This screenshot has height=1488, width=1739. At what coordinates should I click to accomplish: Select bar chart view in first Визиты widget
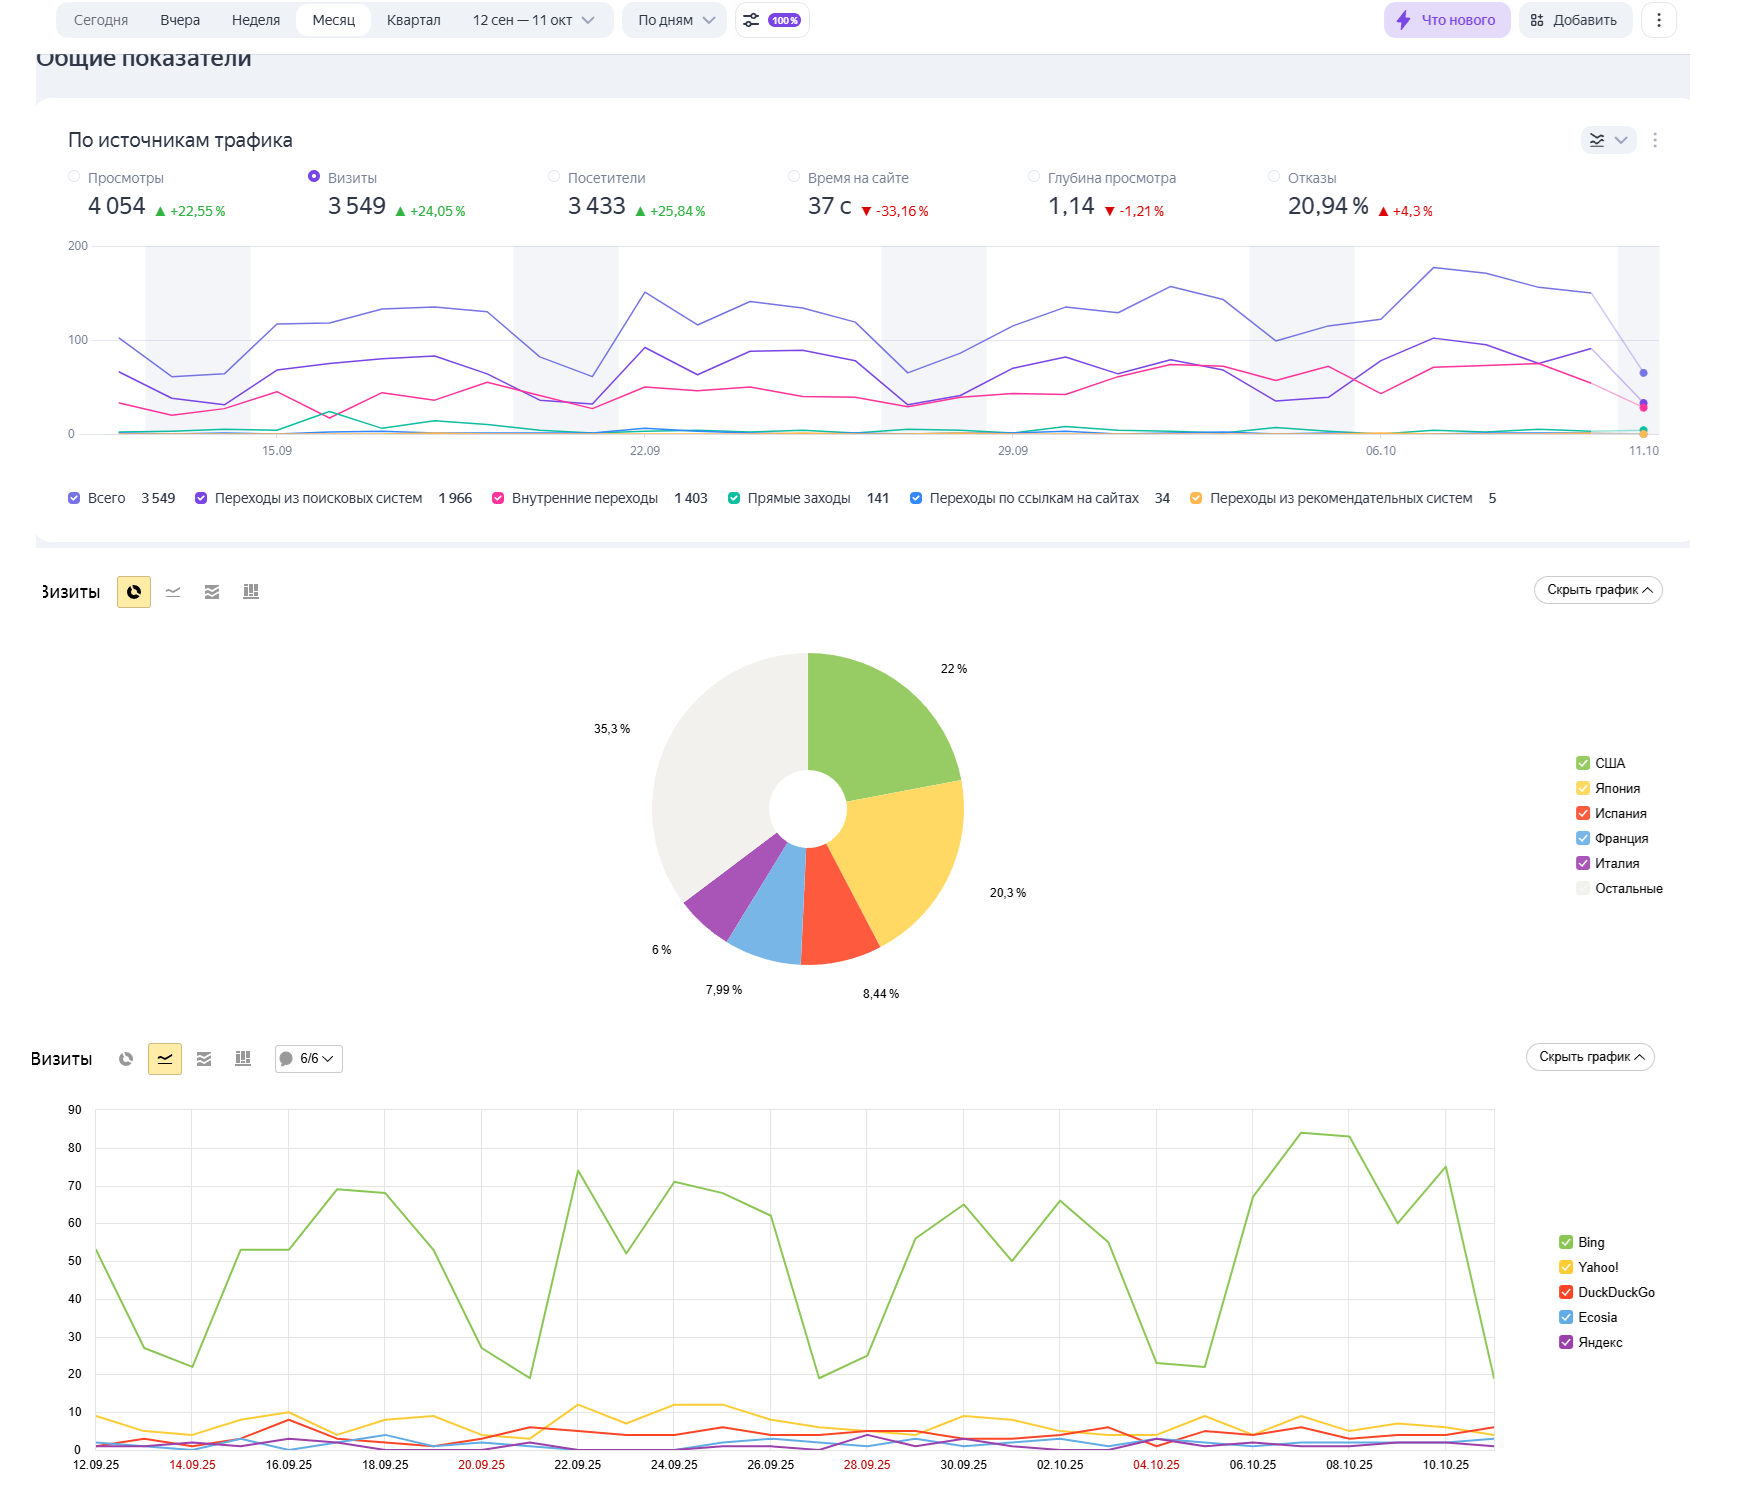tap(251, 592)
